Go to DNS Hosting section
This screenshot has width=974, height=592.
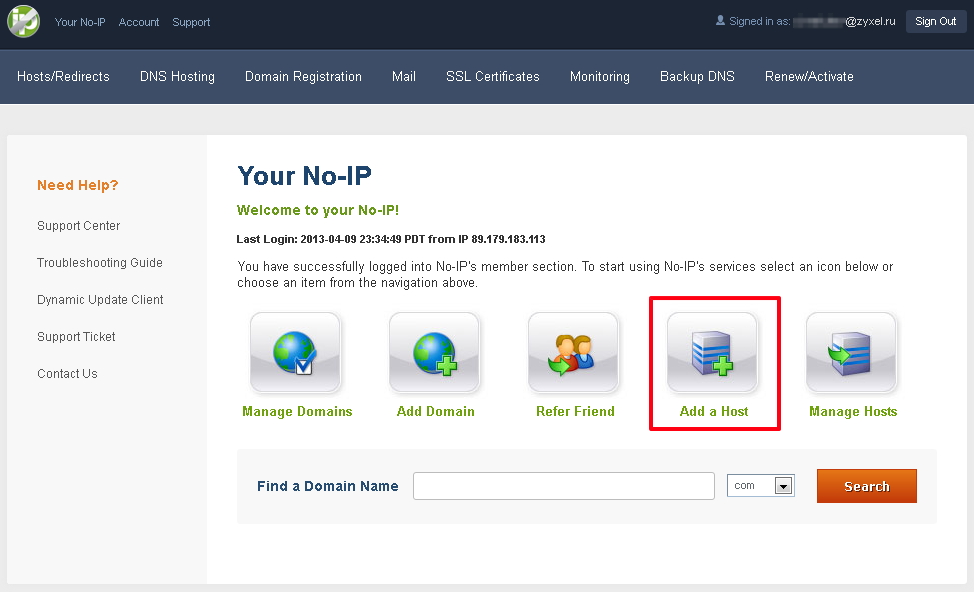tap(177, 76)
